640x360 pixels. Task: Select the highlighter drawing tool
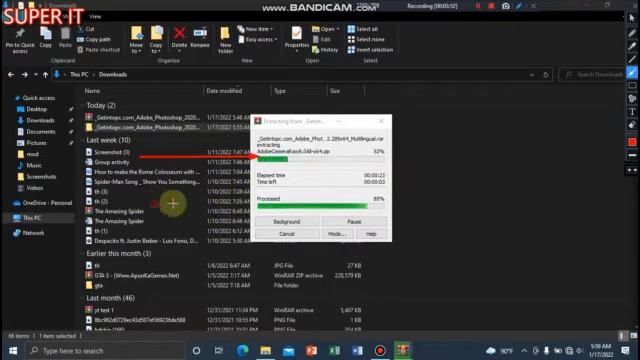click(632, 46)
